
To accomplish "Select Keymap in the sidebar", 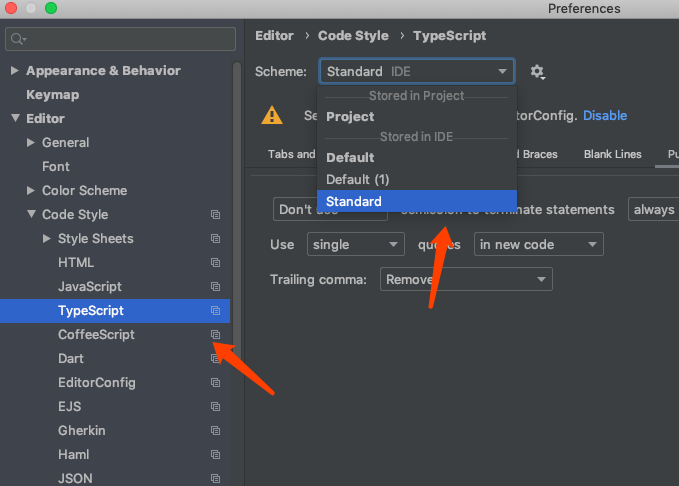I will pos(52,95).
